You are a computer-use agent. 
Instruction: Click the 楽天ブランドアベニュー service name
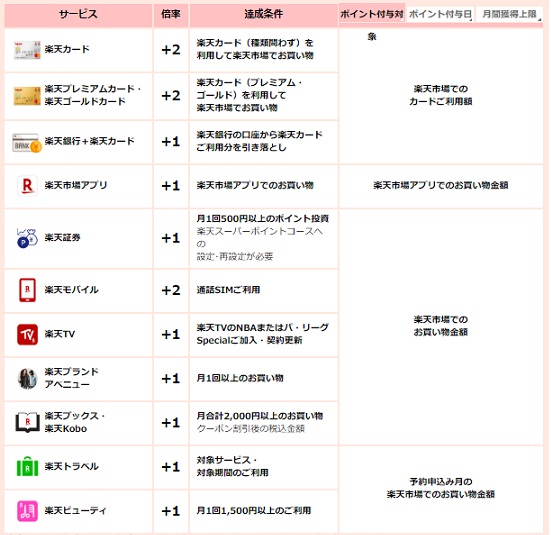71,378
